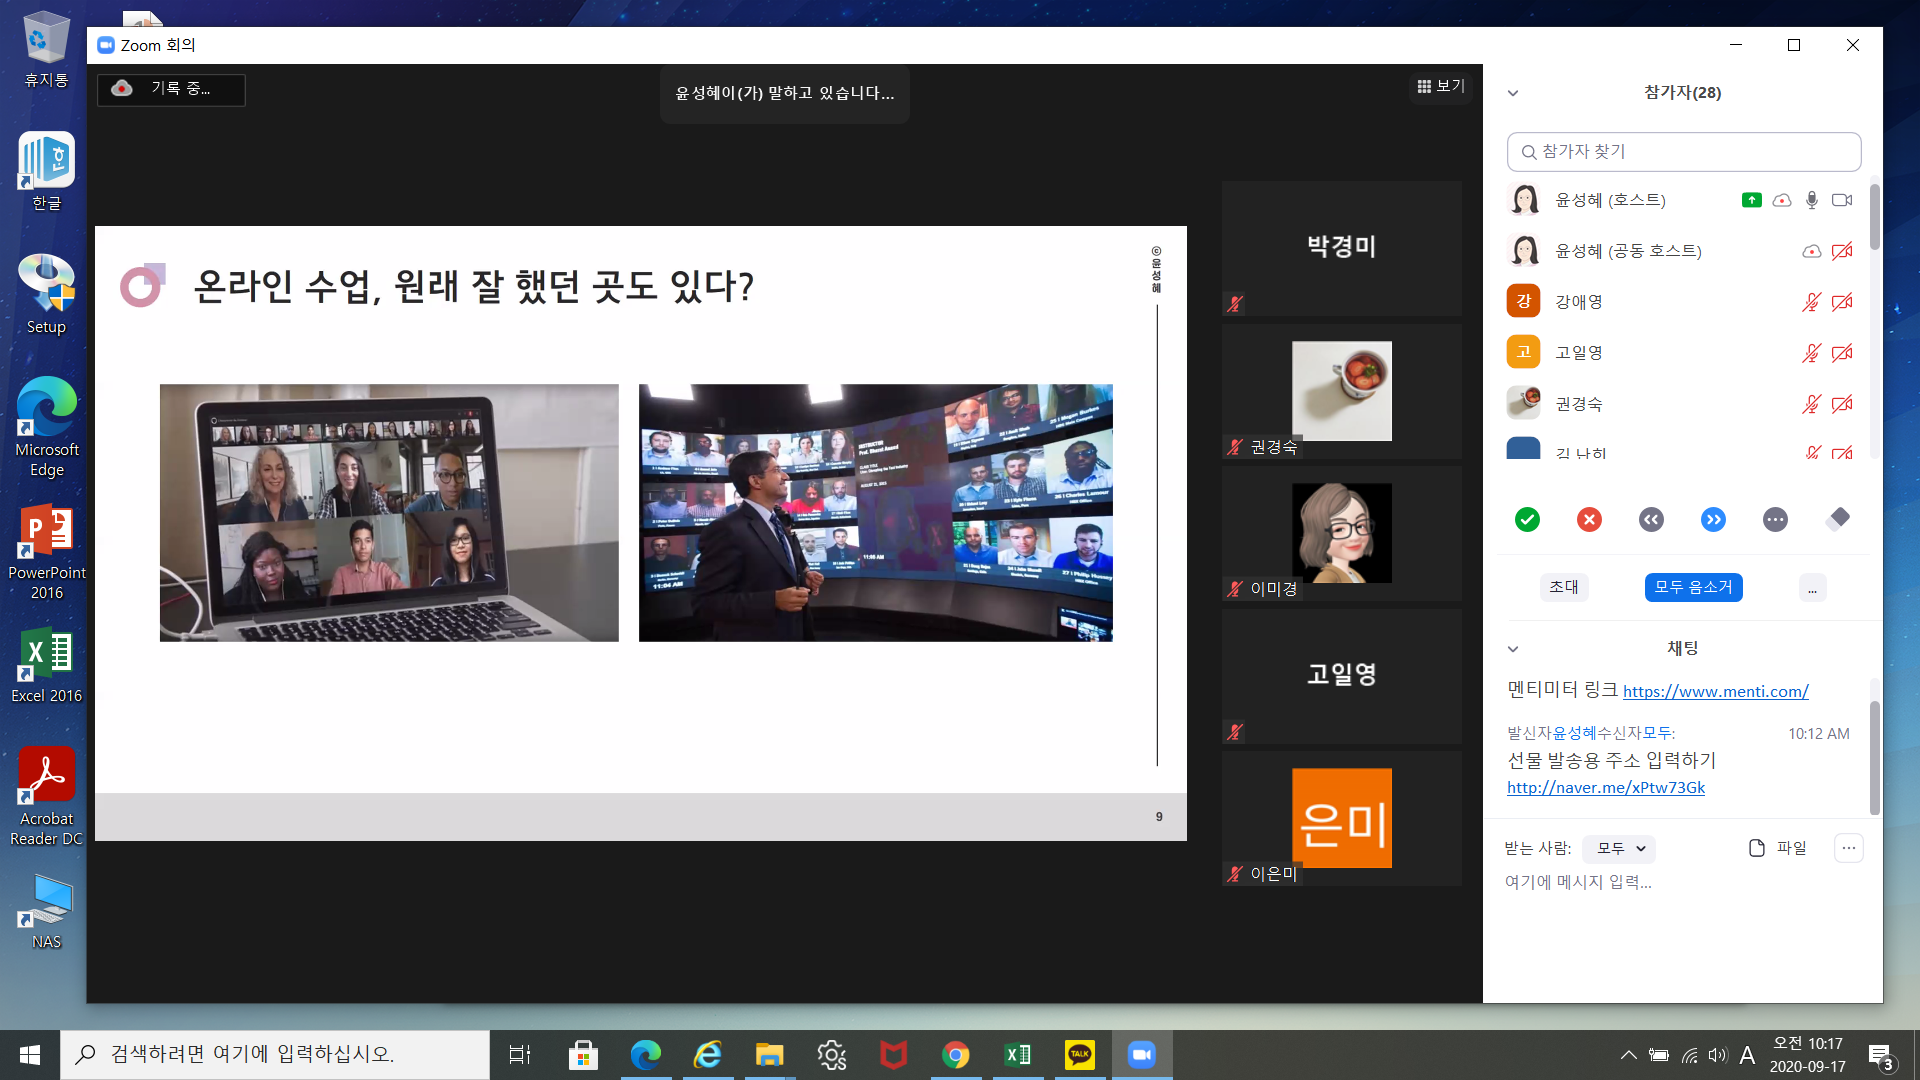Viewport: 1920px width, 1080px height.
Task: Select 박경미 video tile
Action: pyautogui.click(x=1341, y=249)
